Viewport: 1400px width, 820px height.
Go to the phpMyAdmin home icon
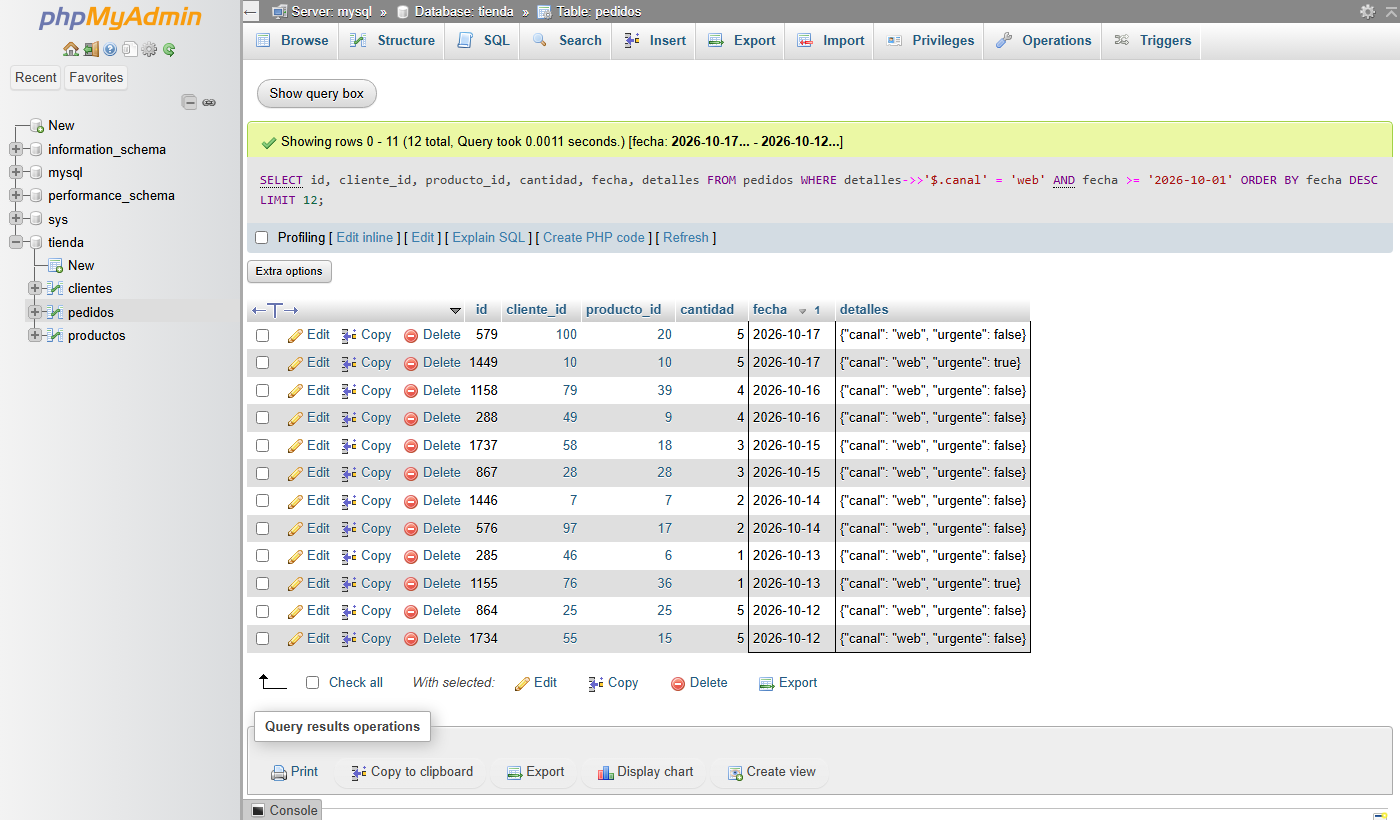[x=70, y=49]
